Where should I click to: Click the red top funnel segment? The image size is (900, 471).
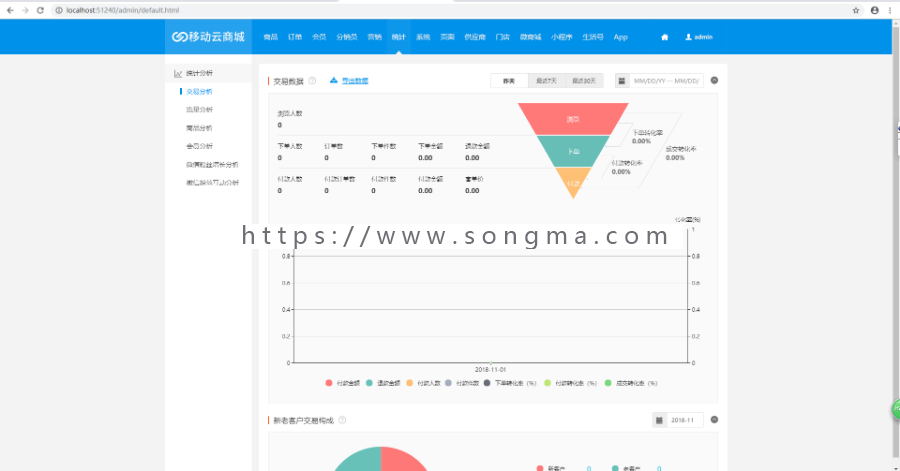coord(573,119)
